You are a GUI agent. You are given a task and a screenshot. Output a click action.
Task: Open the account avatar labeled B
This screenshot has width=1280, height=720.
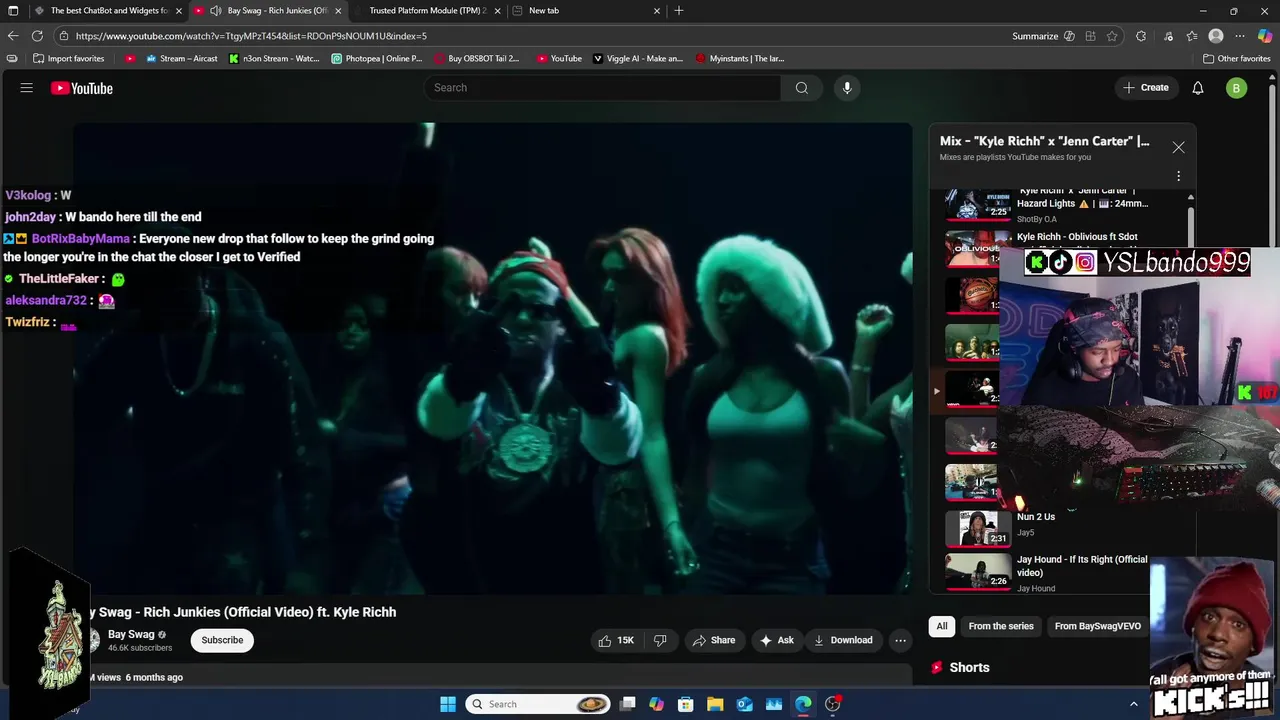click(x=1236, y=88)
